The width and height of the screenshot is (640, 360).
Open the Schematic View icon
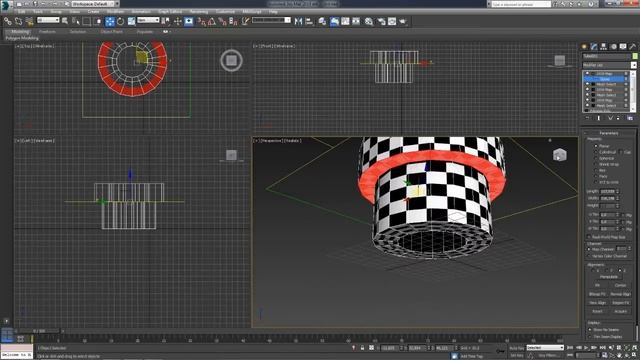point(356,21)
